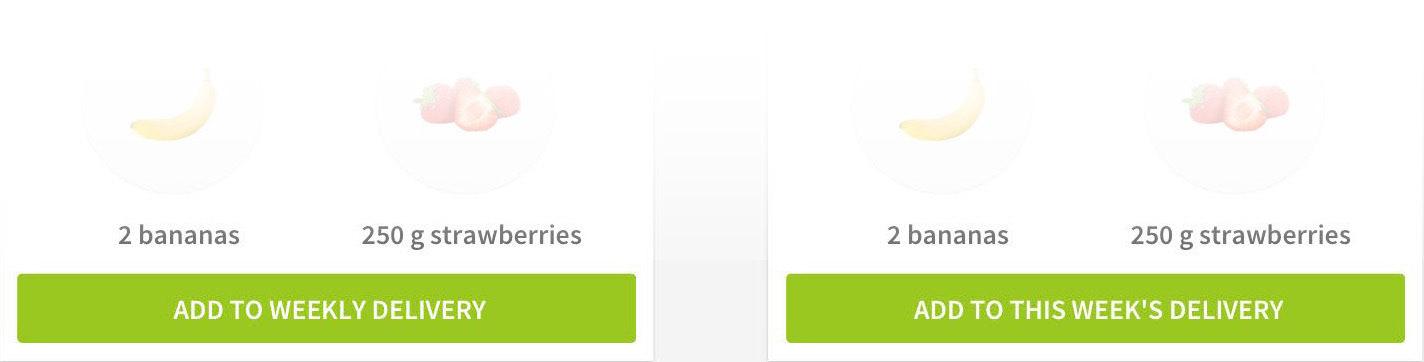This screenshot has height=362, width=1424.
Task: Select "2 bananas" text in the right card
Action: (x=948, y=236)
